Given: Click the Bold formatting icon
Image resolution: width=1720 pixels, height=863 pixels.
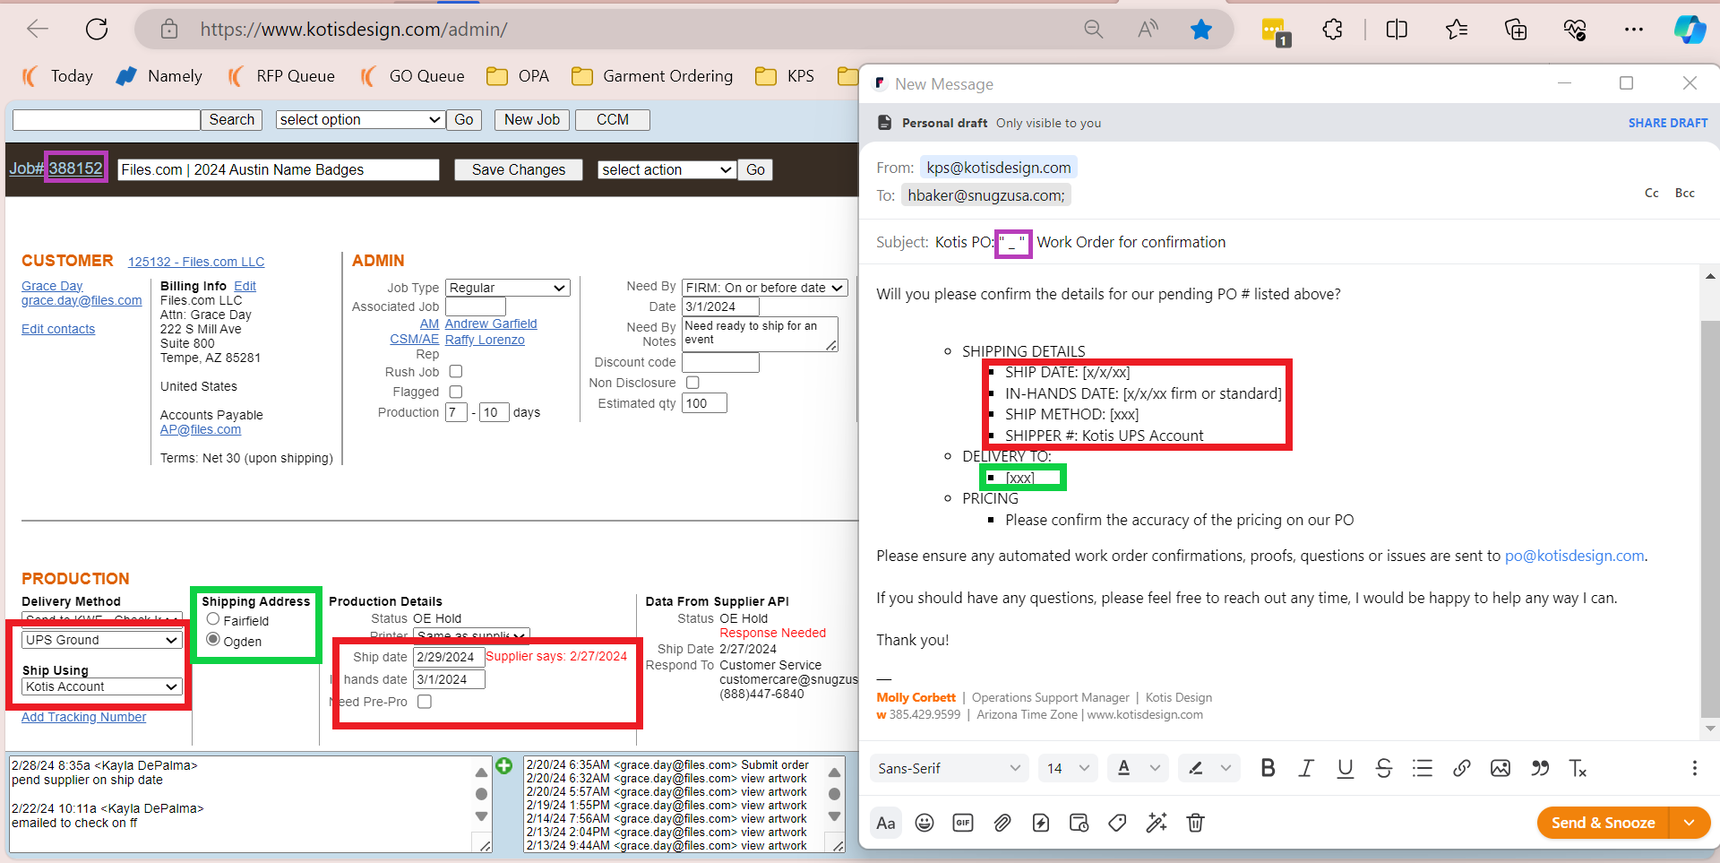Looking at the screenshot, I should pos(1267,768).
